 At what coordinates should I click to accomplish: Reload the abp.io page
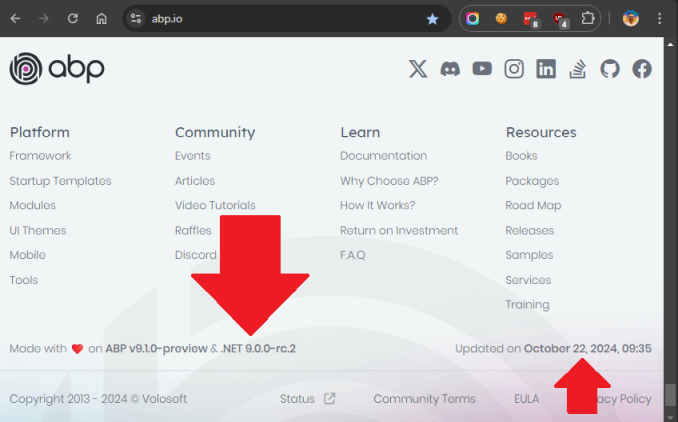tap(73, 19)
